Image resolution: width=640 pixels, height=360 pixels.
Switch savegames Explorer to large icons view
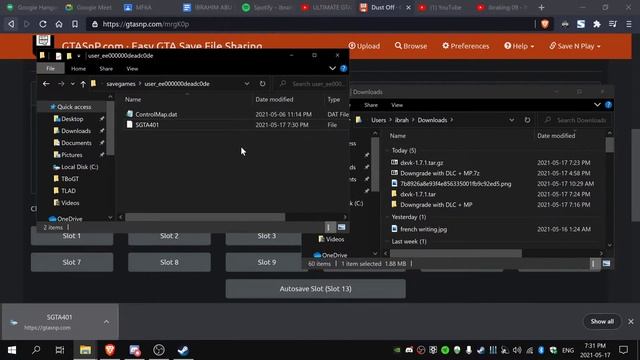tap(341, 227)
